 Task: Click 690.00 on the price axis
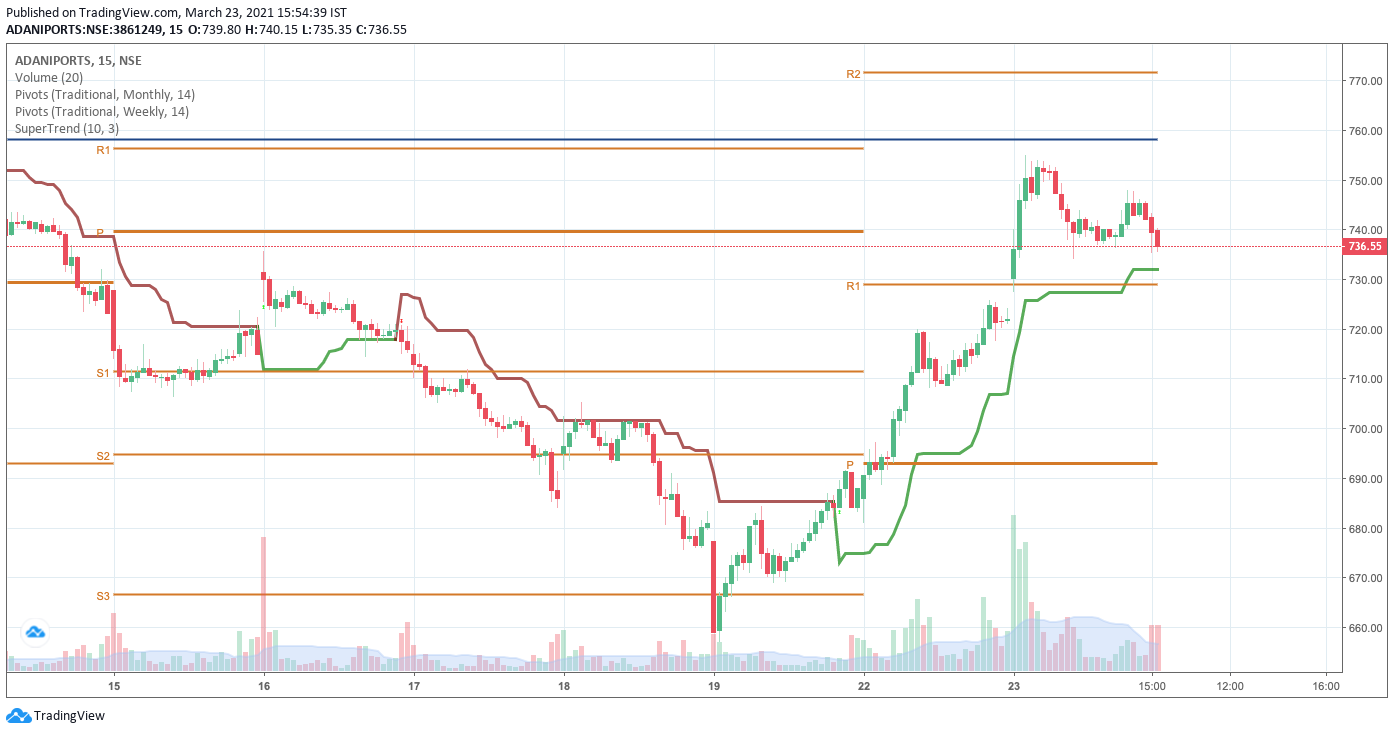[x=1365, y=479]
